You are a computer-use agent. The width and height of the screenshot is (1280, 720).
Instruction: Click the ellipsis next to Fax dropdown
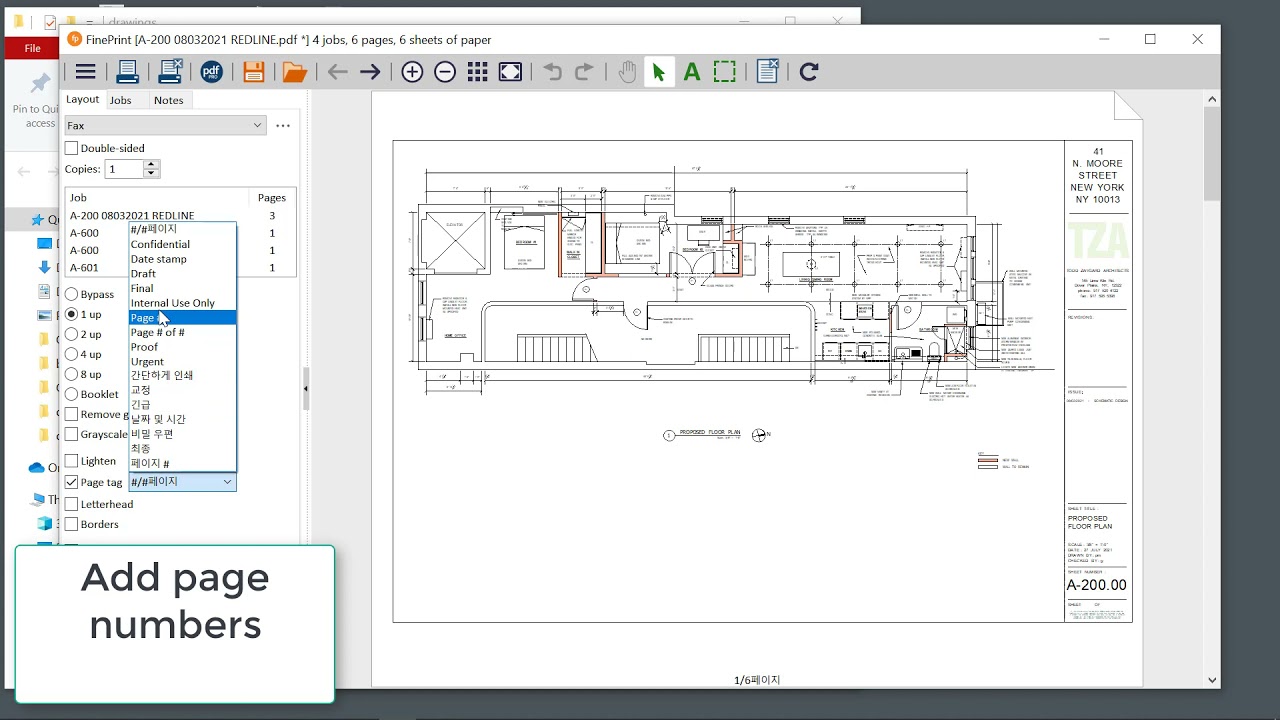click(x=283, y=125)
